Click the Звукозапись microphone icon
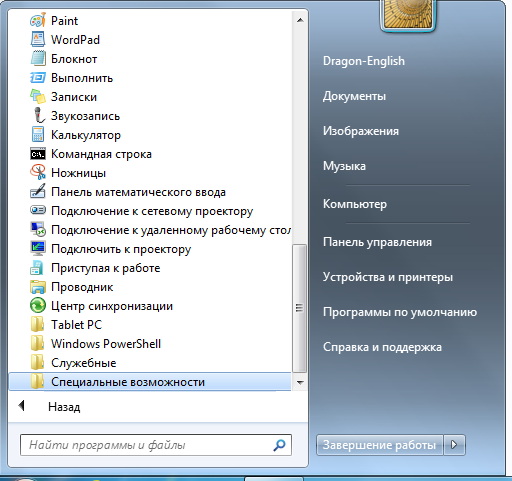This screenshot has height=481, width=512. [x=39, y=115]
